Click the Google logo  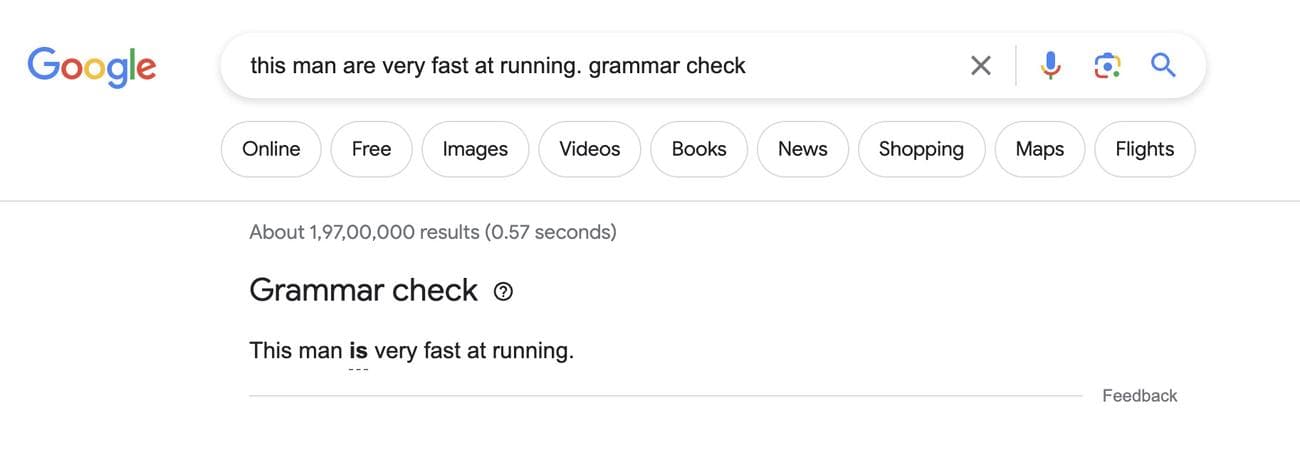91,66
